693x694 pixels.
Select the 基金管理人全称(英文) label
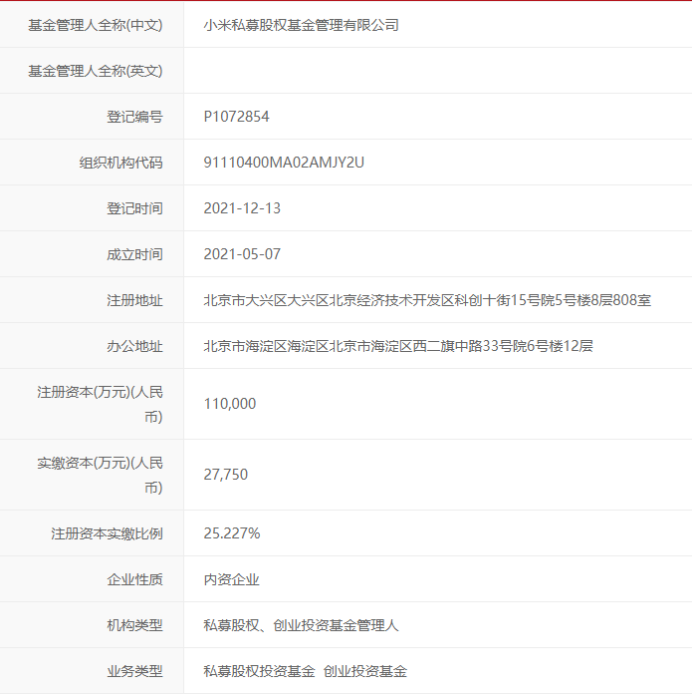(x=95, y=71)
